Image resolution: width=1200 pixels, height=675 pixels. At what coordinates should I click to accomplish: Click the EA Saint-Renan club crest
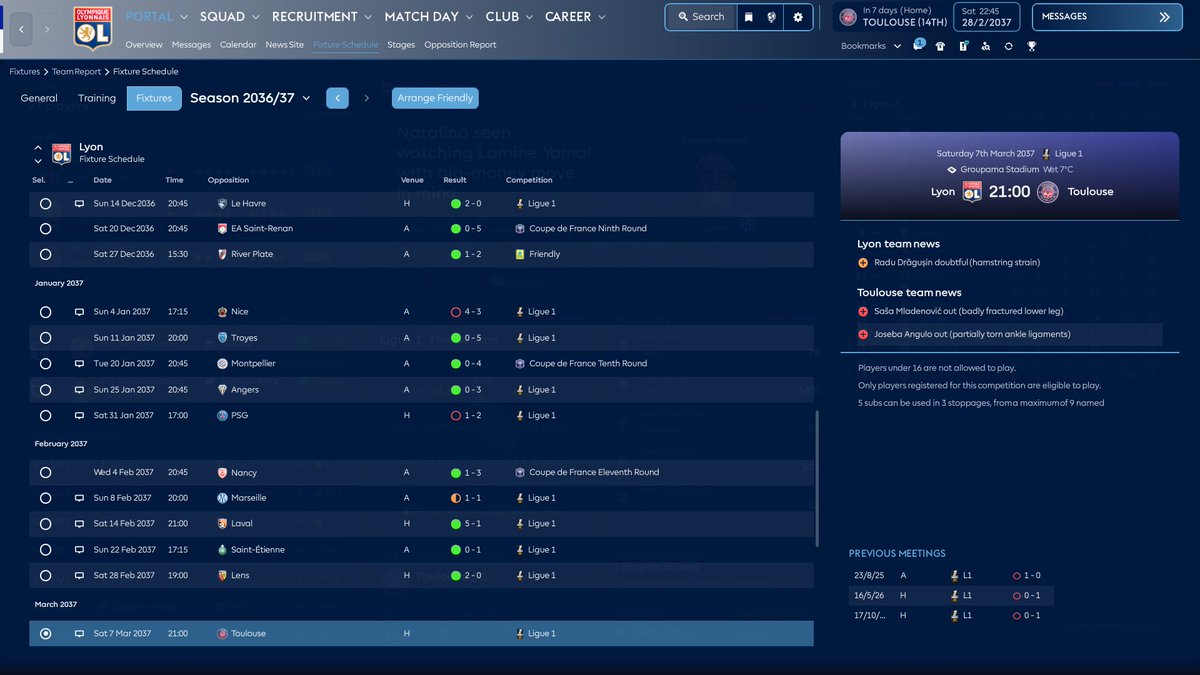pyautogui.click(x=222, y=229)
